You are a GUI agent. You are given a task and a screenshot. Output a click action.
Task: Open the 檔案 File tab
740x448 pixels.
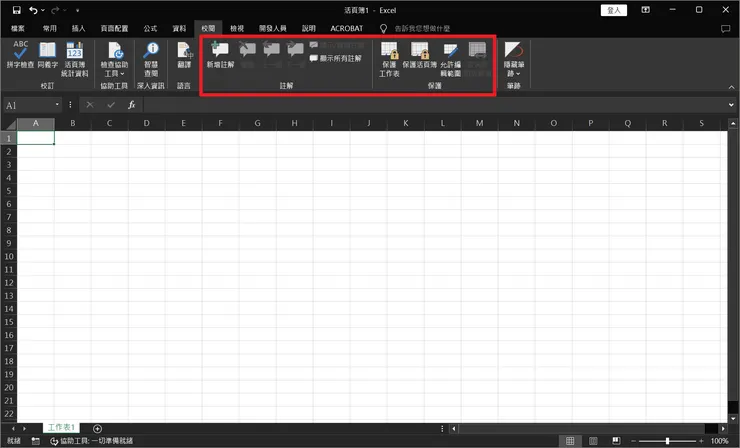tap(18, 29)
